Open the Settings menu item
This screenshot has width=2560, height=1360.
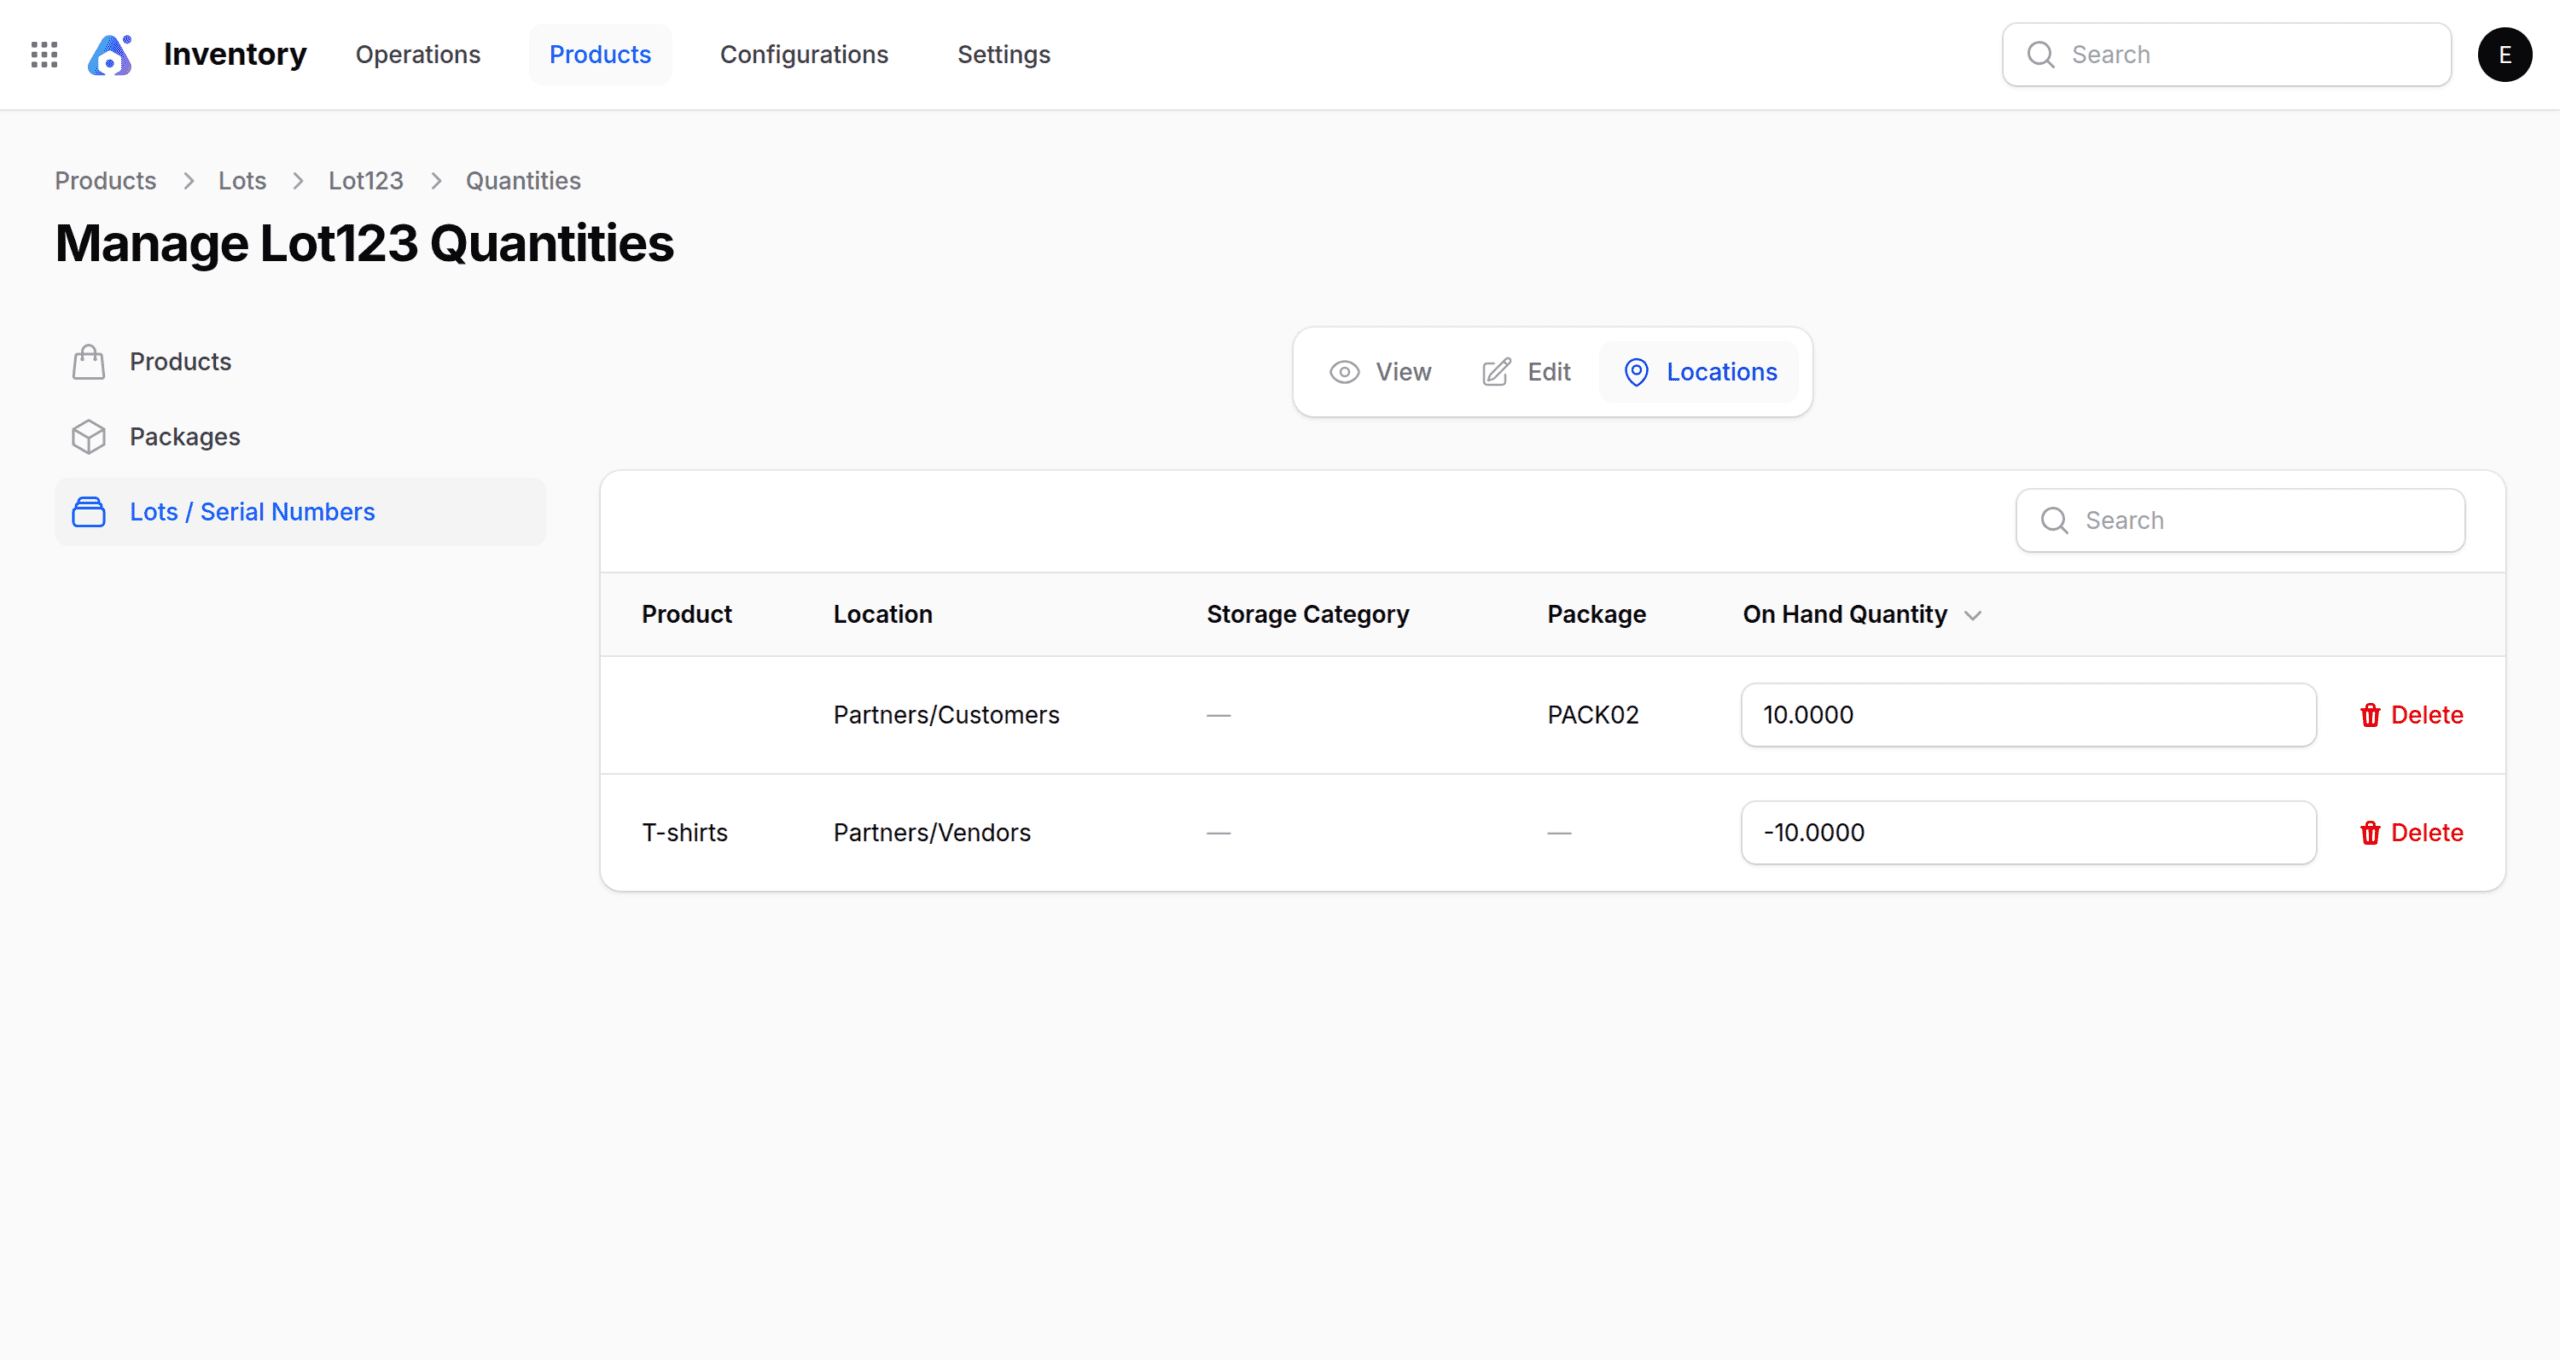point(1003,54)
